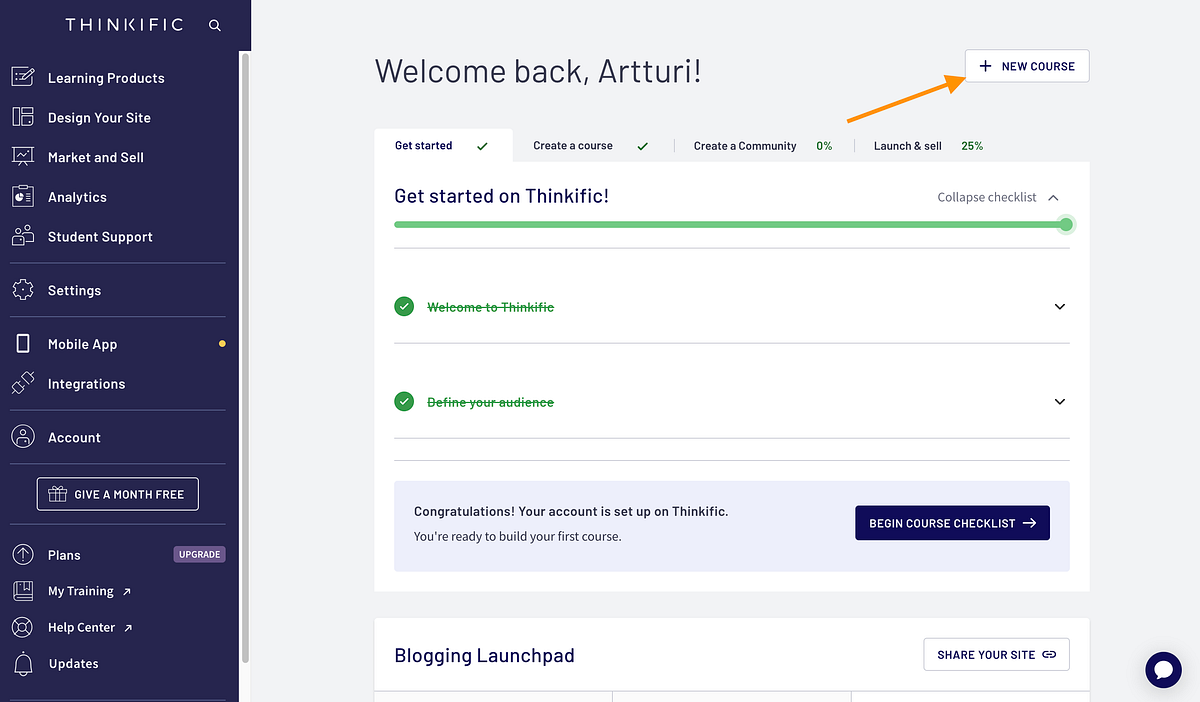Click the green progress bar end handle
The height and width of the screenshot is (702, 1200).
1066,224
